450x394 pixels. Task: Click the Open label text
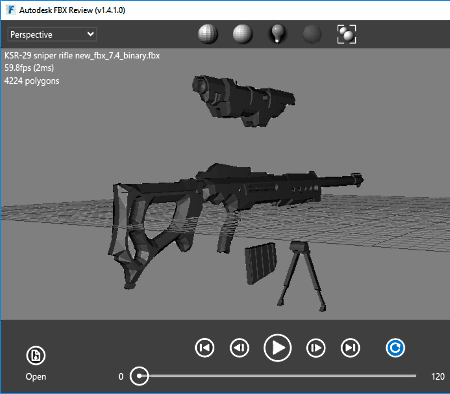tap(36, 377)
